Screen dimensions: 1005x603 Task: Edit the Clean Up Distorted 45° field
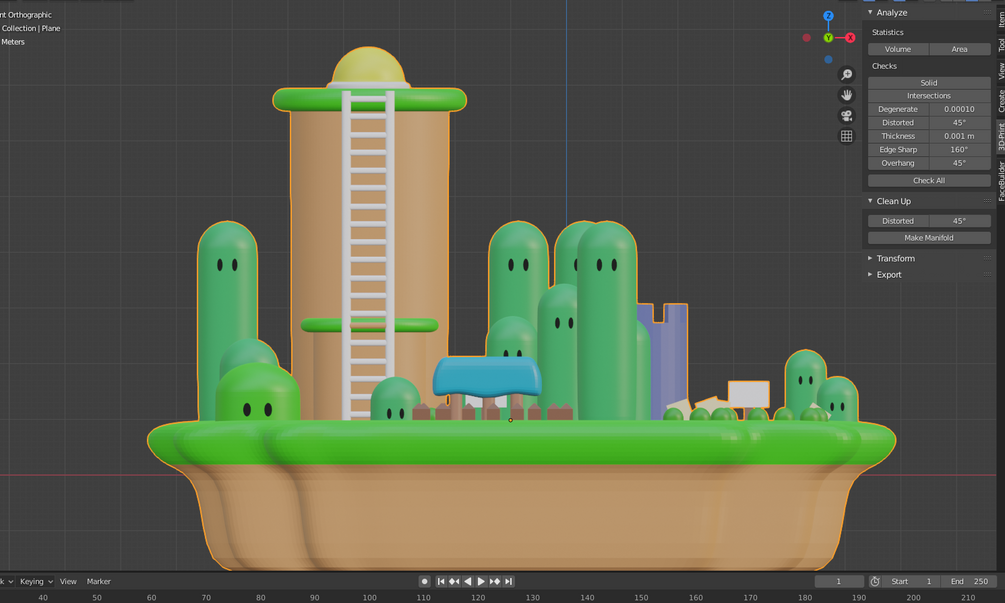(959, 220)
